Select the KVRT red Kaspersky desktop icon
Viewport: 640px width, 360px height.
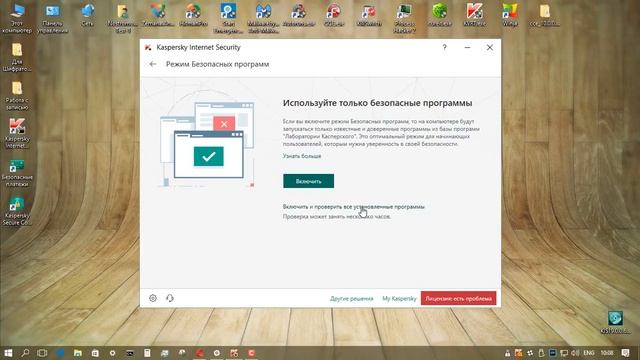pos(475,16)
